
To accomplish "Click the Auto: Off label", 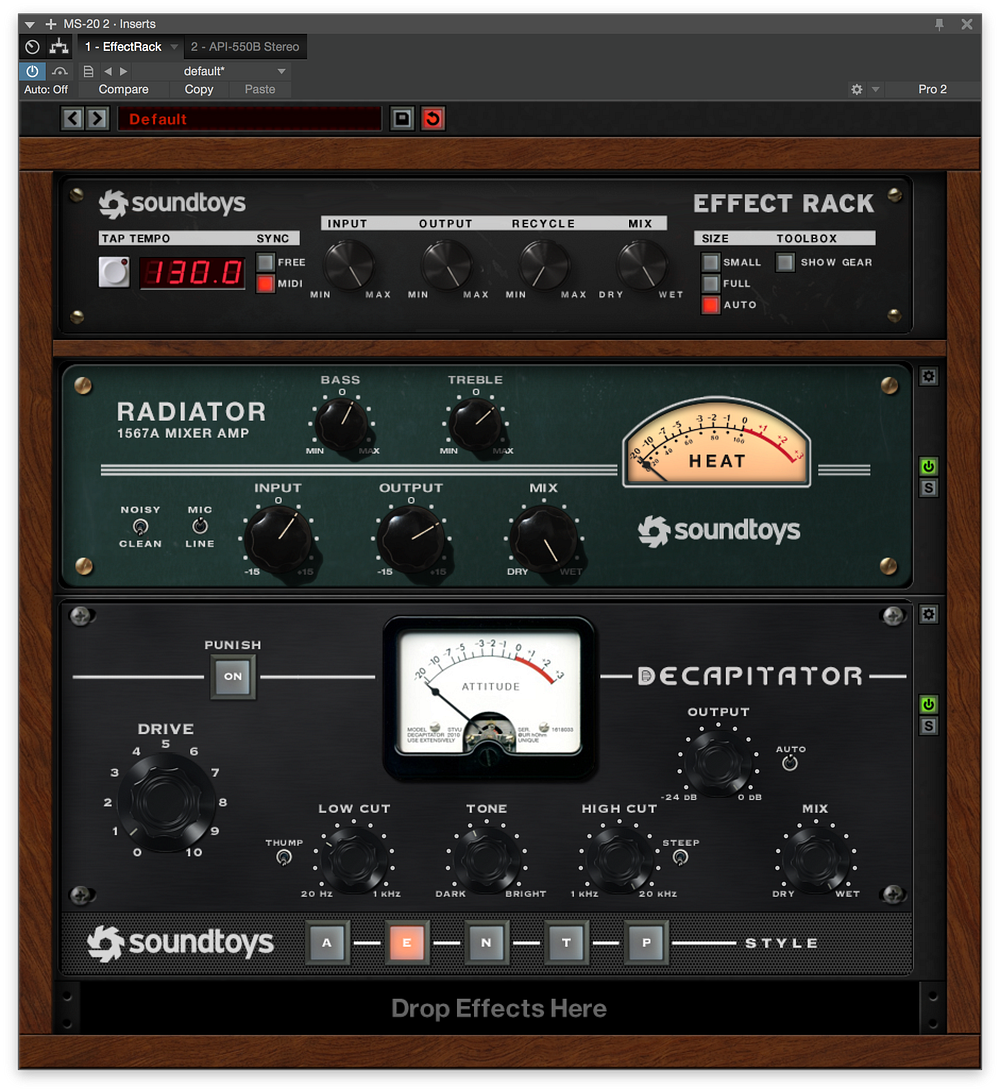I will pyautogui.click(x=46, y=89).
